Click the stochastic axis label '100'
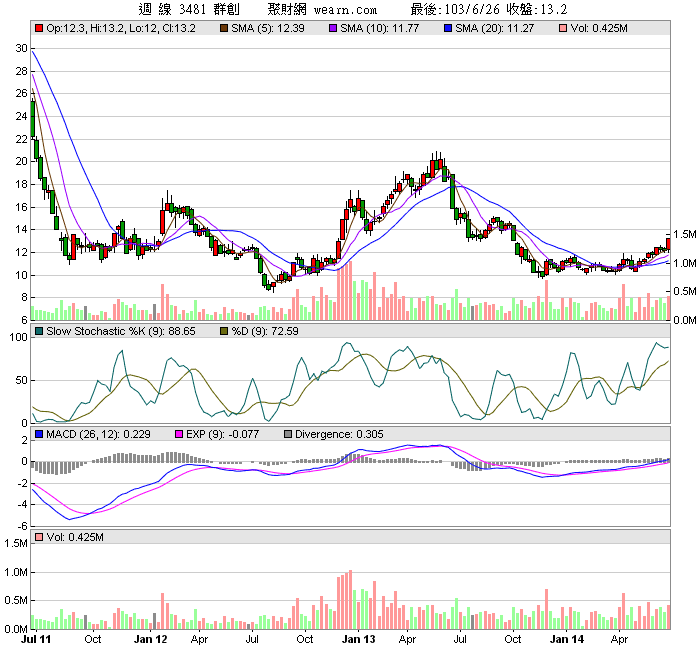The width and height of the screenshot is (700, 650). click(18, 337)
